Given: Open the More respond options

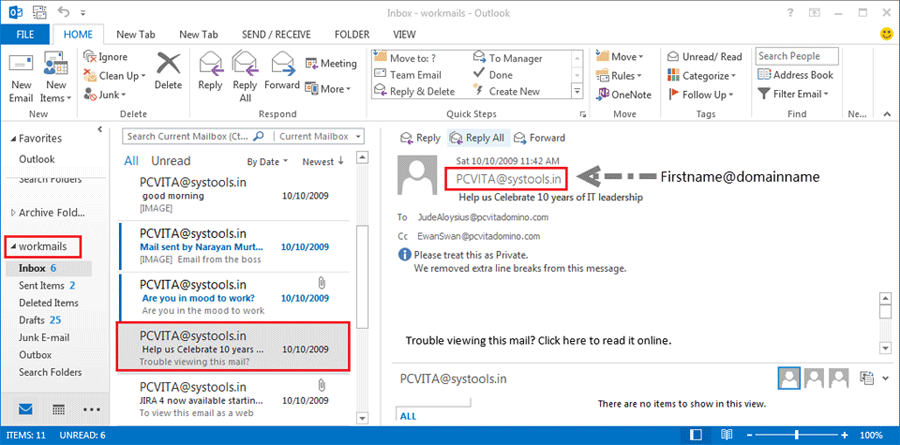Looking at the screenshot, I should (328, 89).
